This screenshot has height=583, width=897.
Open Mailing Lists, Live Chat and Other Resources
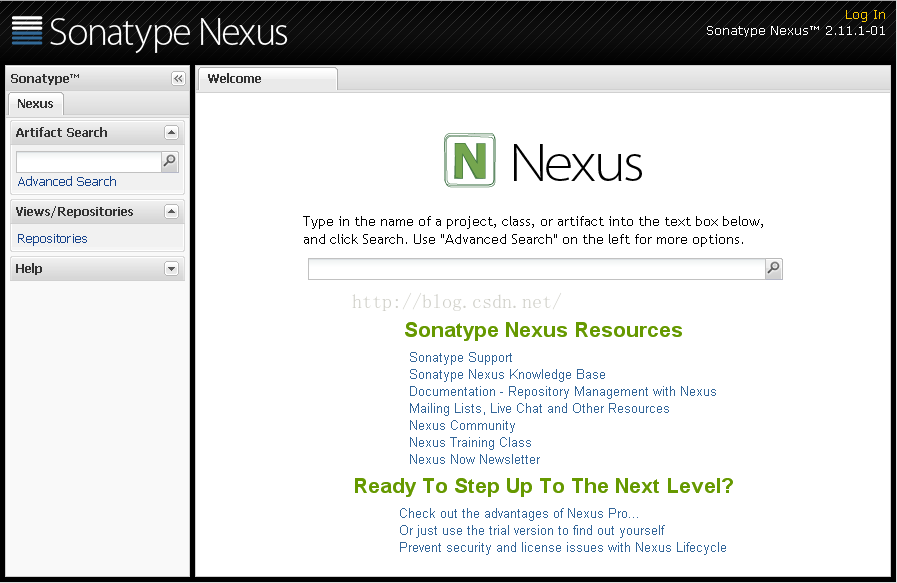[539, 409]
